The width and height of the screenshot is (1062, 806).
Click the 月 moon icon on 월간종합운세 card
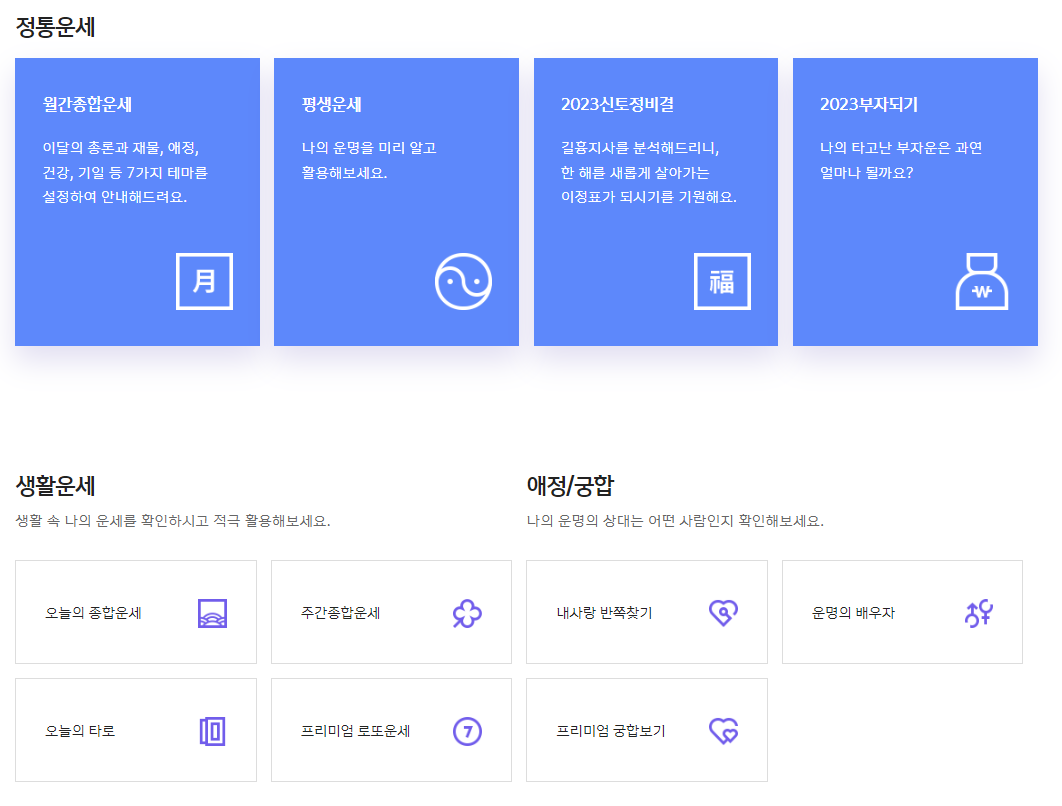click(x=204, y=281)
